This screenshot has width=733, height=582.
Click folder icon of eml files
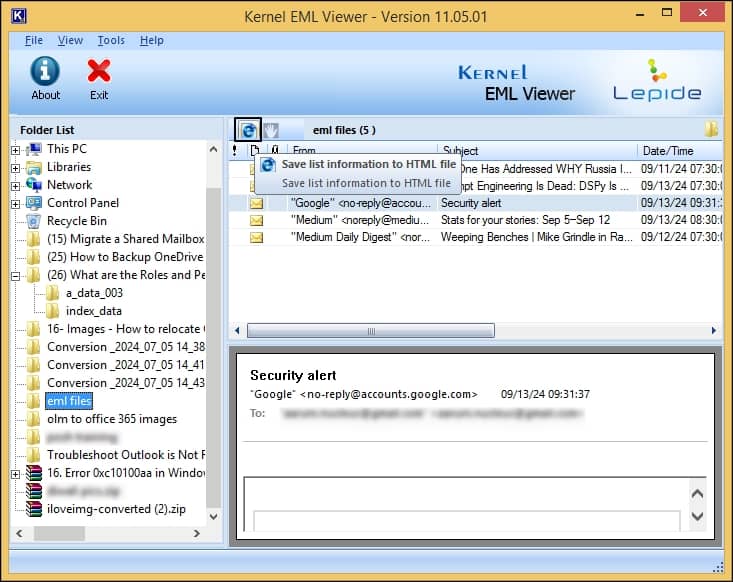34,401
